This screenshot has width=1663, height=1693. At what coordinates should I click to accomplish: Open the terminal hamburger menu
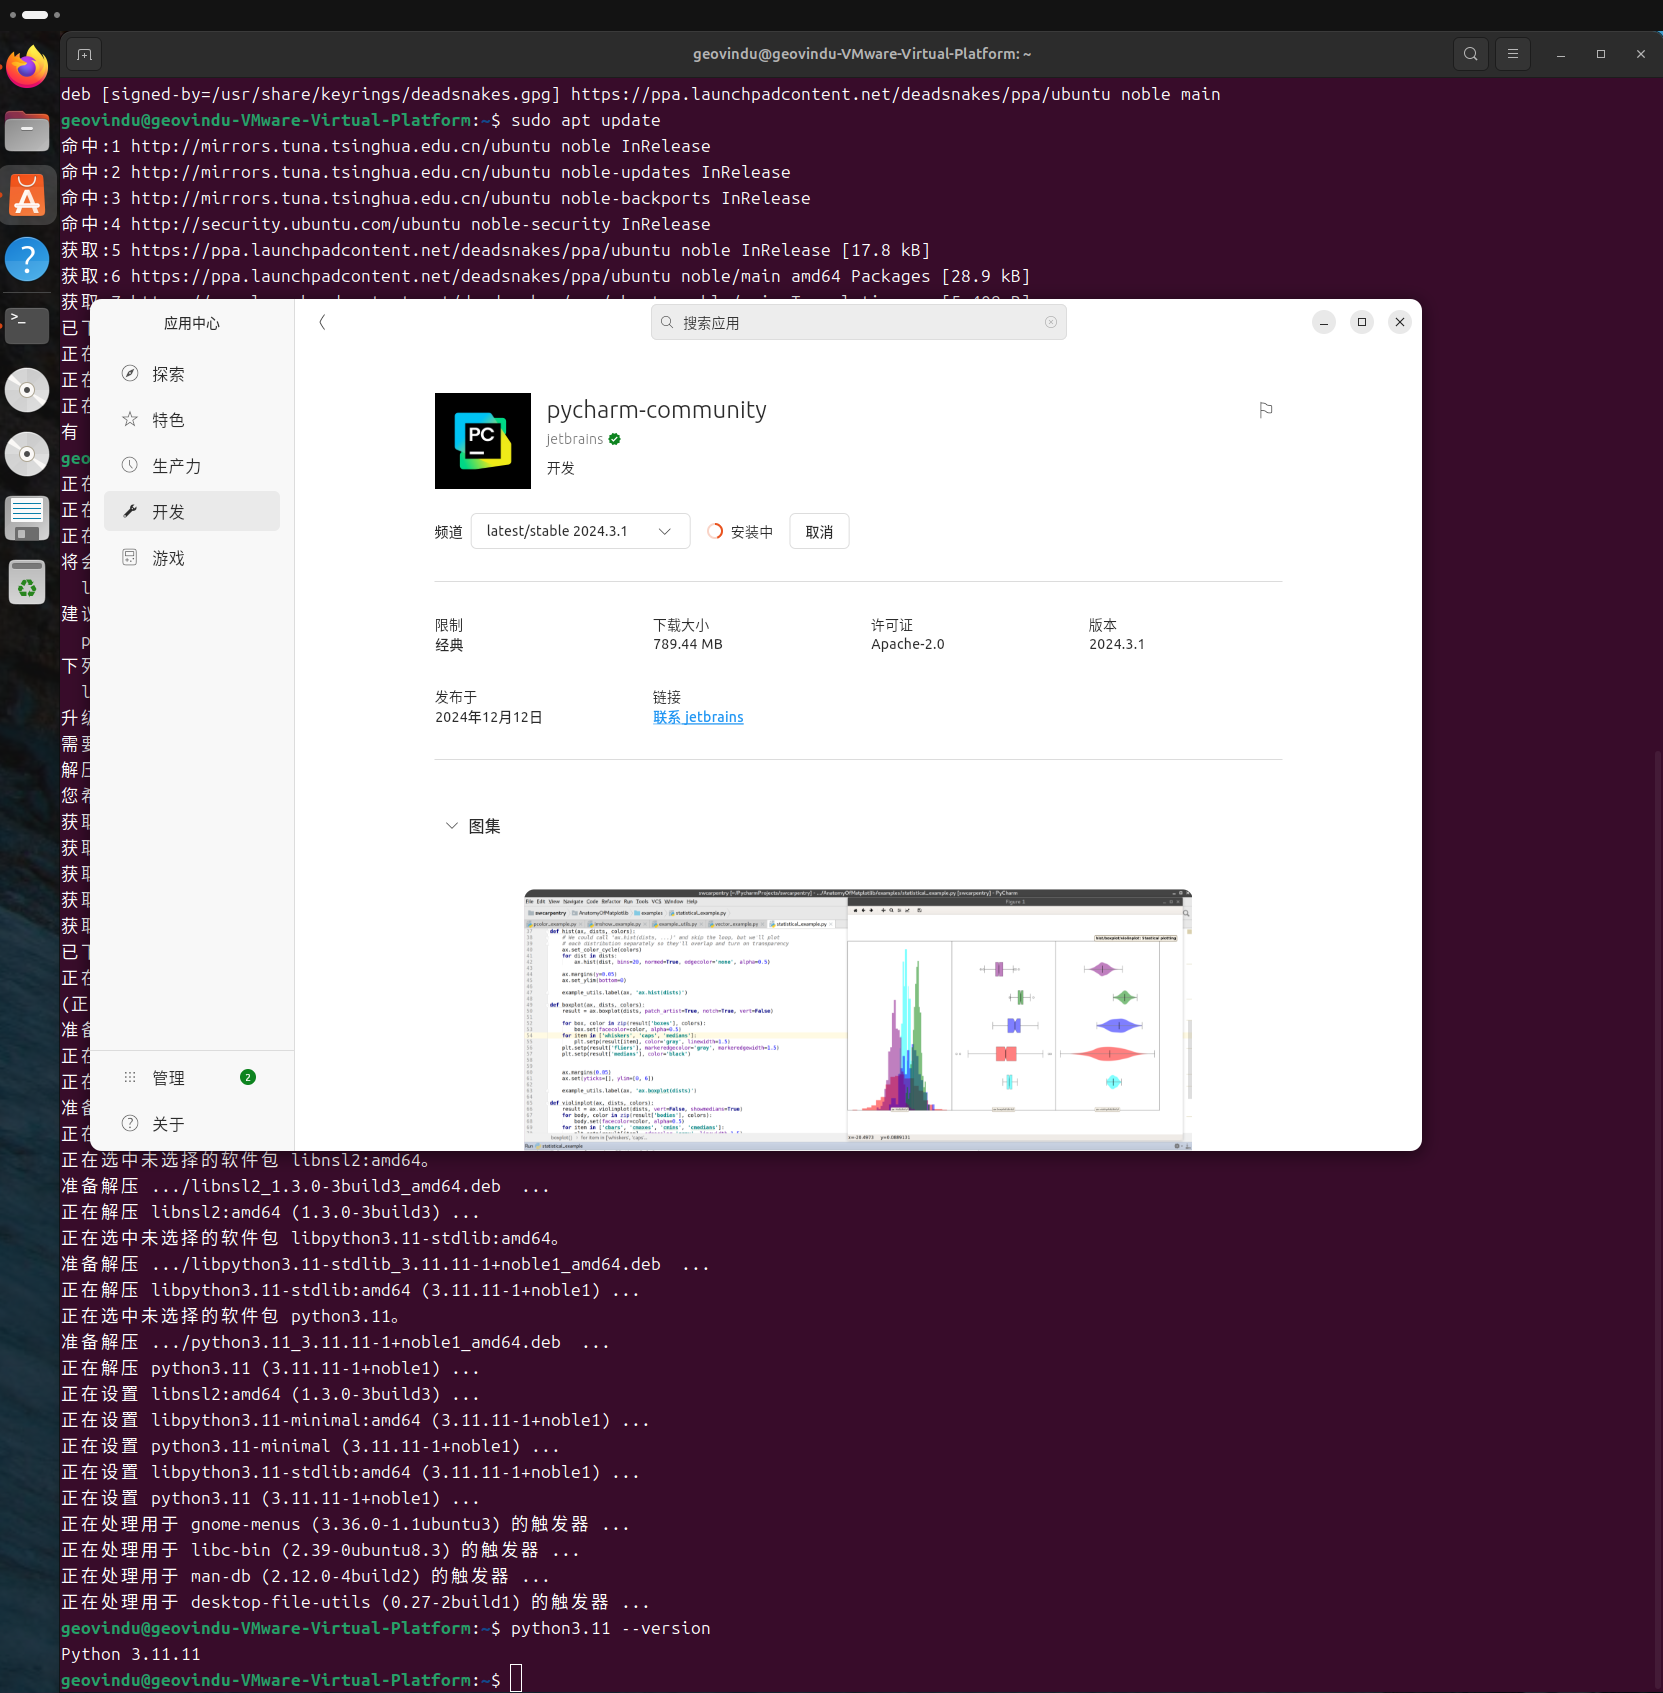coord(1512,54)
